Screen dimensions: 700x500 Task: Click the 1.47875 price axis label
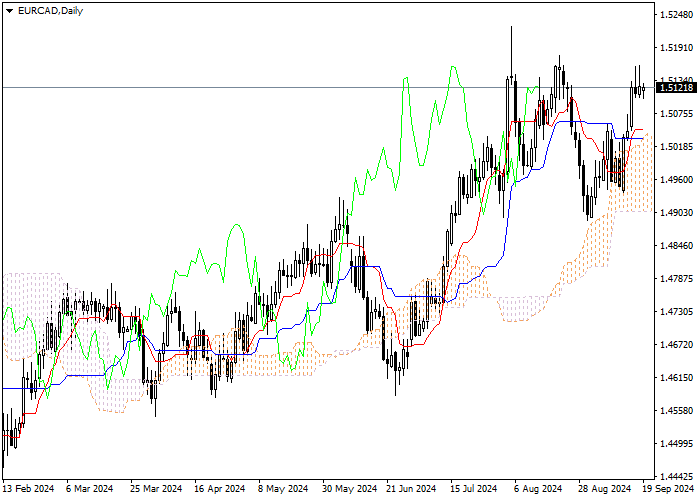(x=676, y=279)
